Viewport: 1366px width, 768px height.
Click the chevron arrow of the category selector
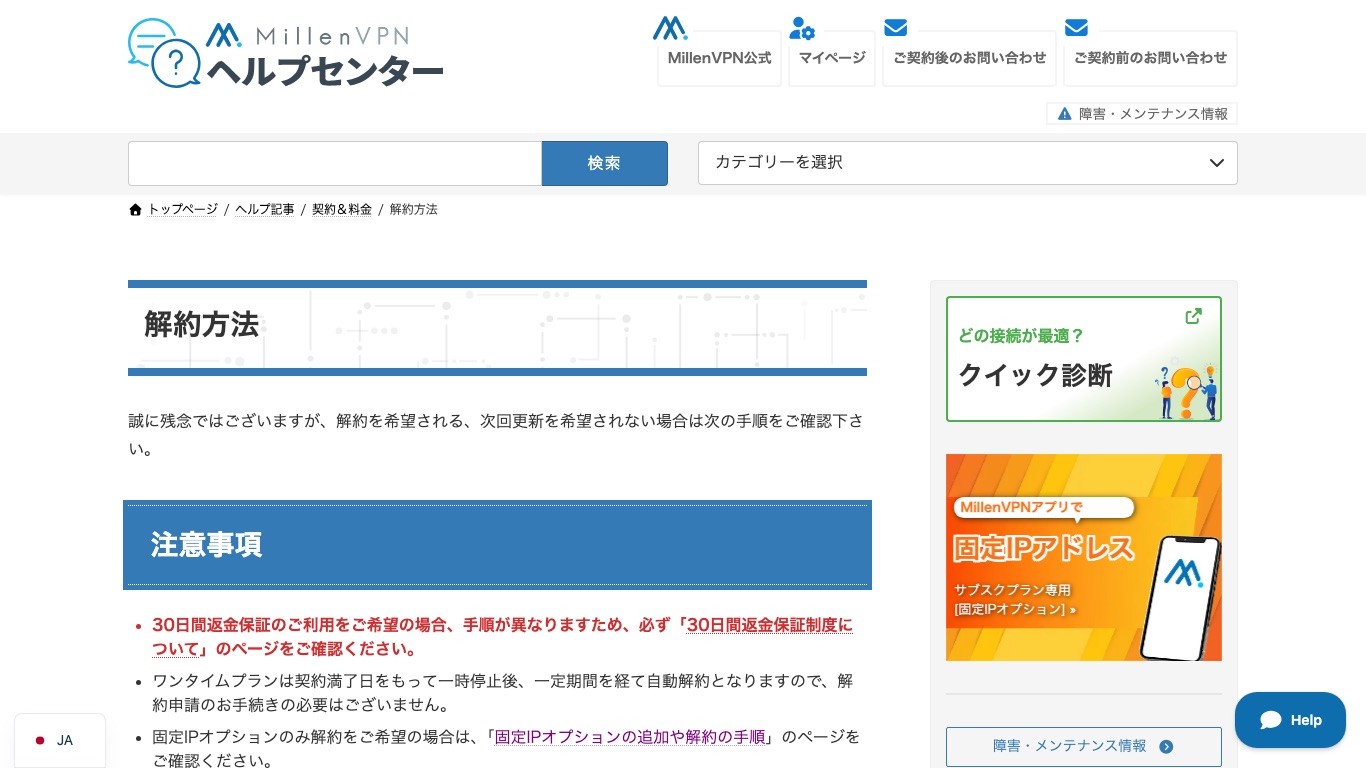tap(1217, 163)
